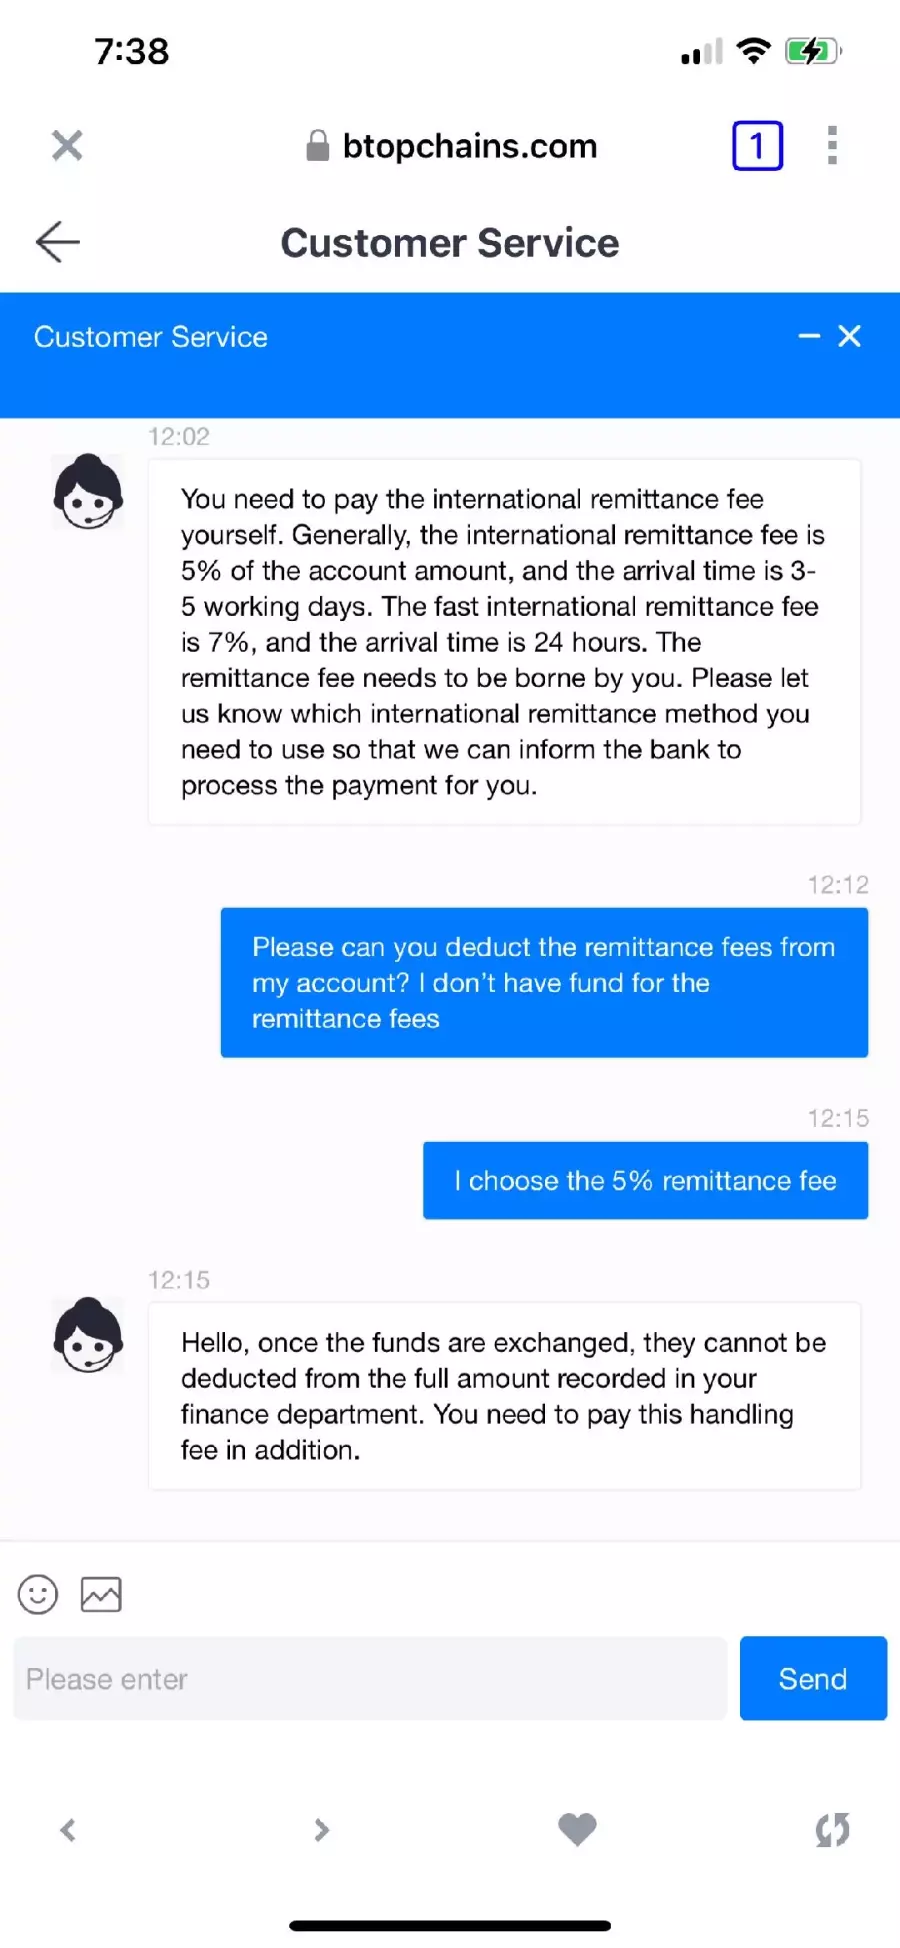This screenshot has width=900, height=1948.
Task: Open the browser three-dot menu
Action: coord(832,146)
